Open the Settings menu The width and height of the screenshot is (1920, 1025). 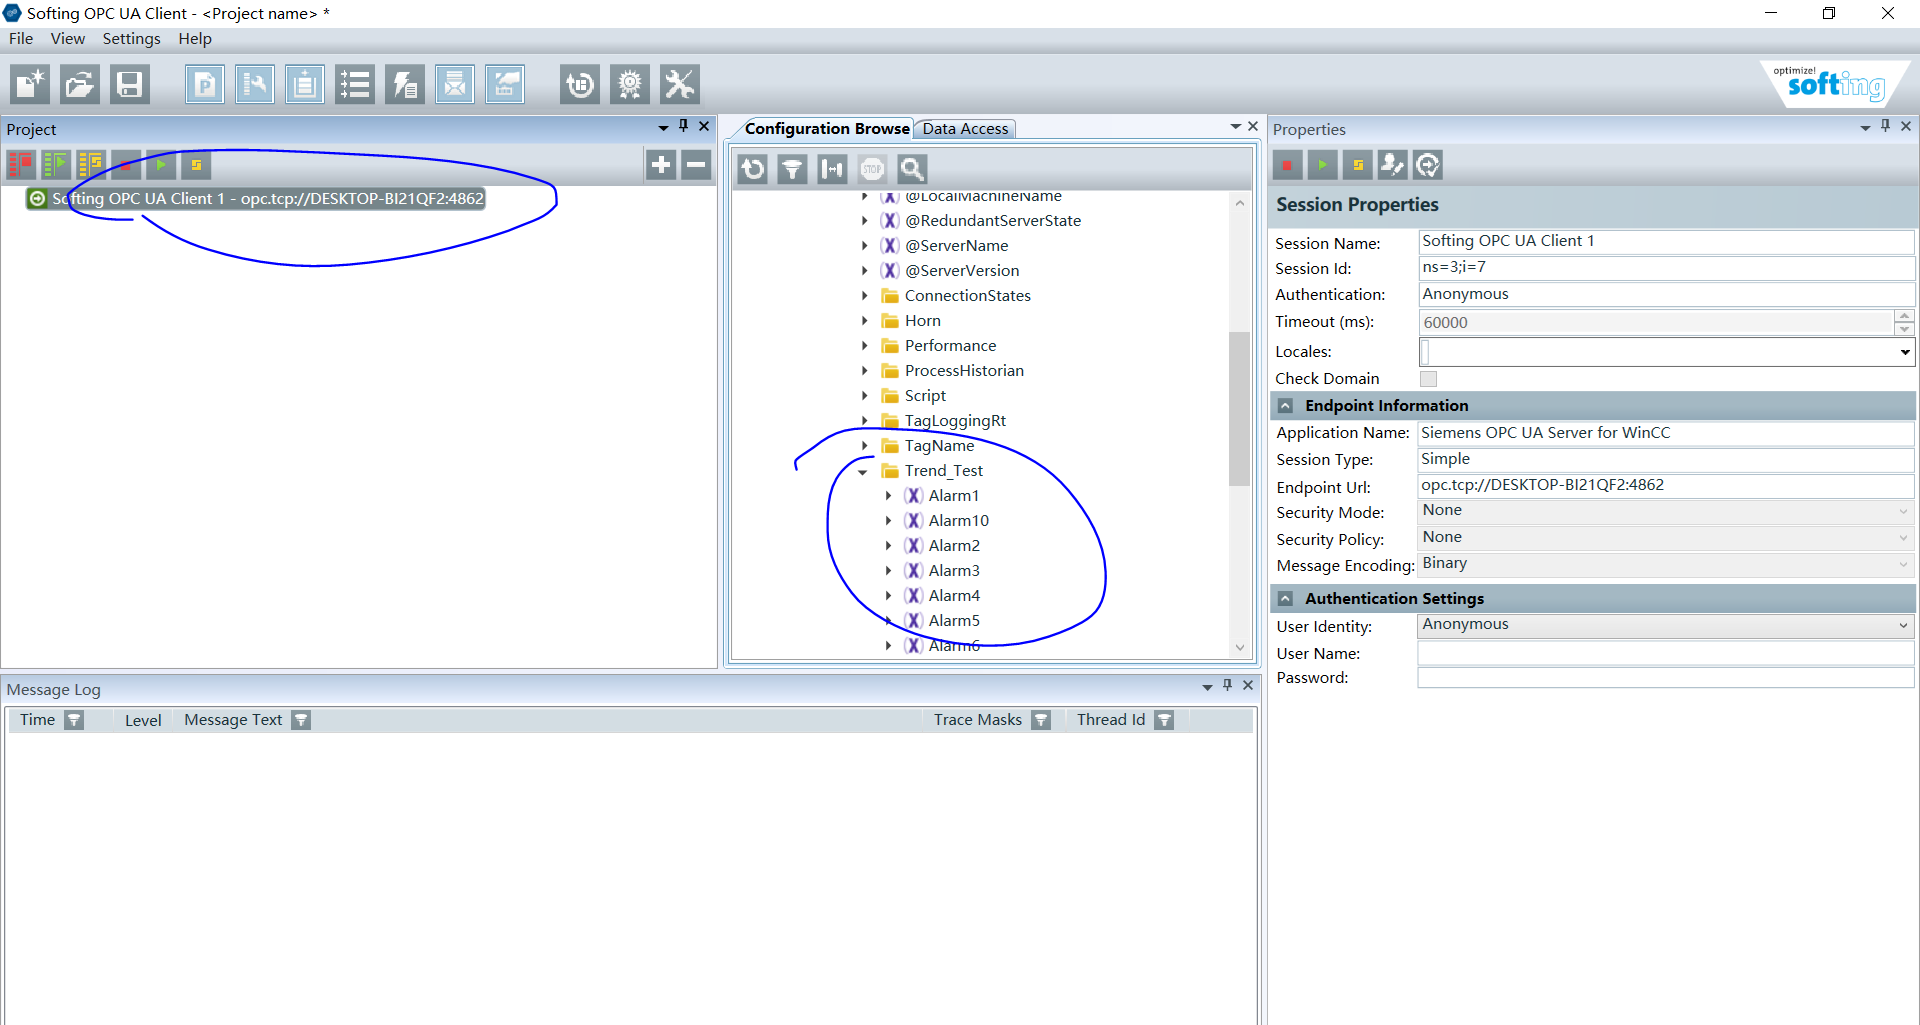tap(131, 39)
